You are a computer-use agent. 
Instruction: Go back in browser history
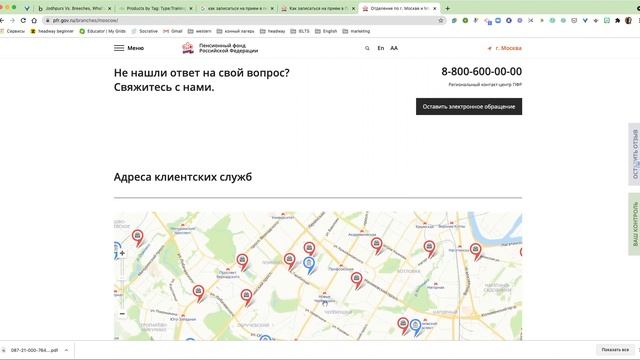click(x=2, y=20)
